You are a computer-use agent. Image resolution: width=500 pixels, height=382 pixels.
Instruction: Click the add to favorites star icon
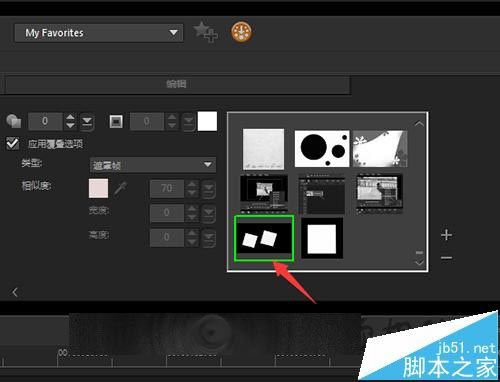pyautogui.click(x=205, y=32)
